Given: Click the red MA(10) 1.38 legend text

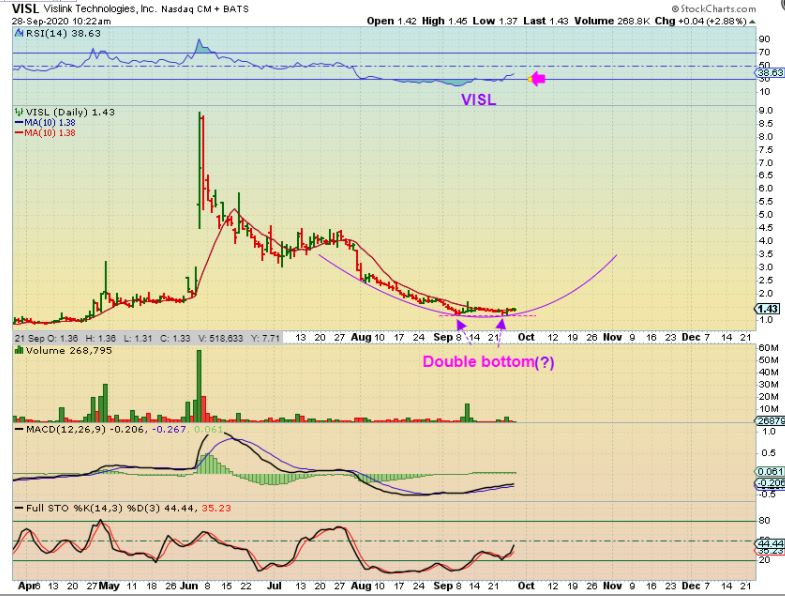Looking at the screenshot, I should [x=50, y=133].
